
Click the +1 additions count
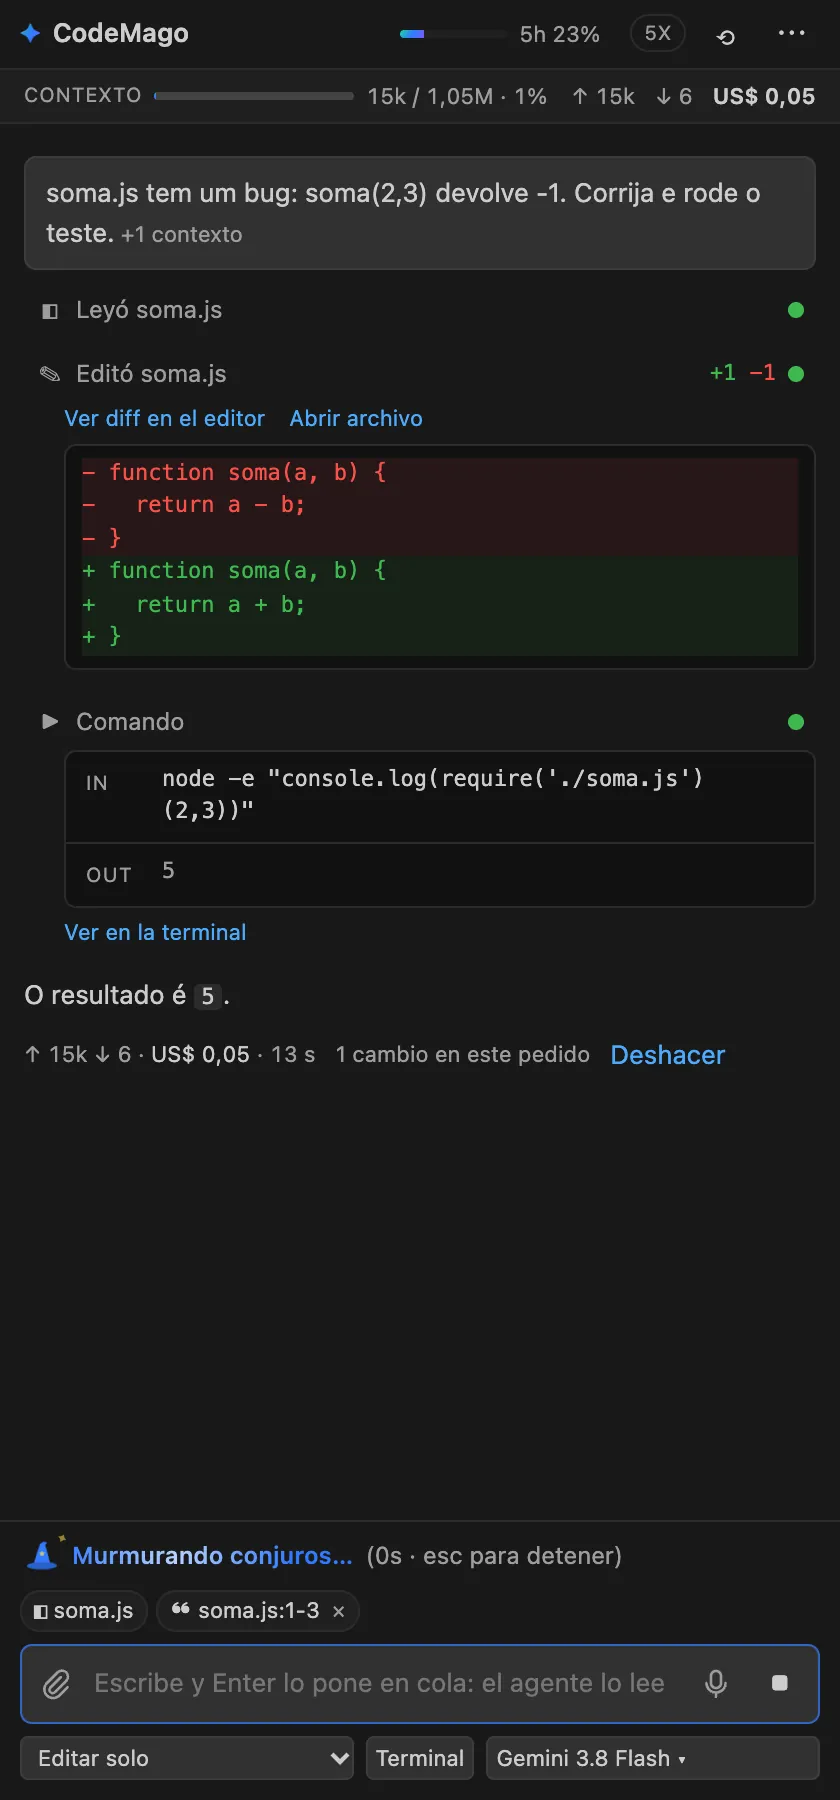723,373
